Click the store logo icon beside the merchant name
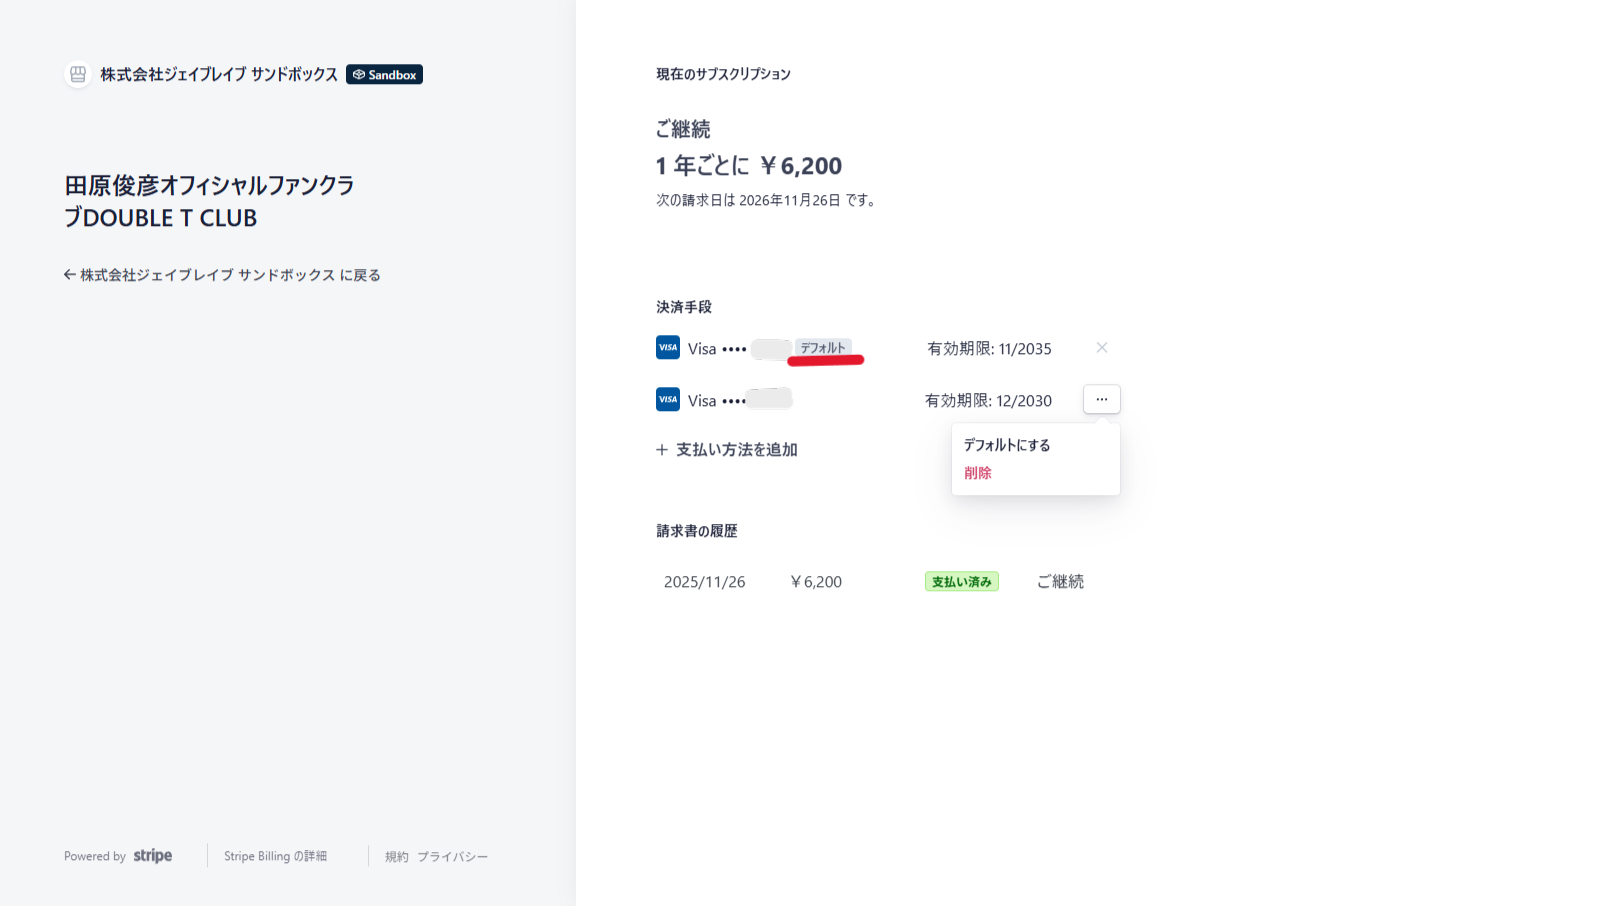Viewport: 1611px width, 906px height. [78, 74]
